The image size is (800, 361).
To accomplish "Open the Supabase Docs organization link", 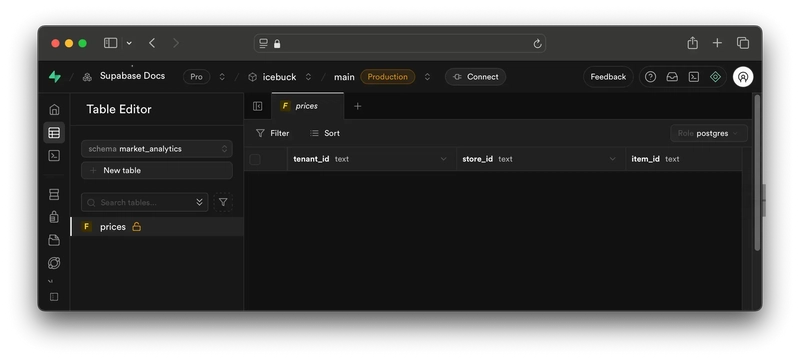I will [x=132, y=76].
